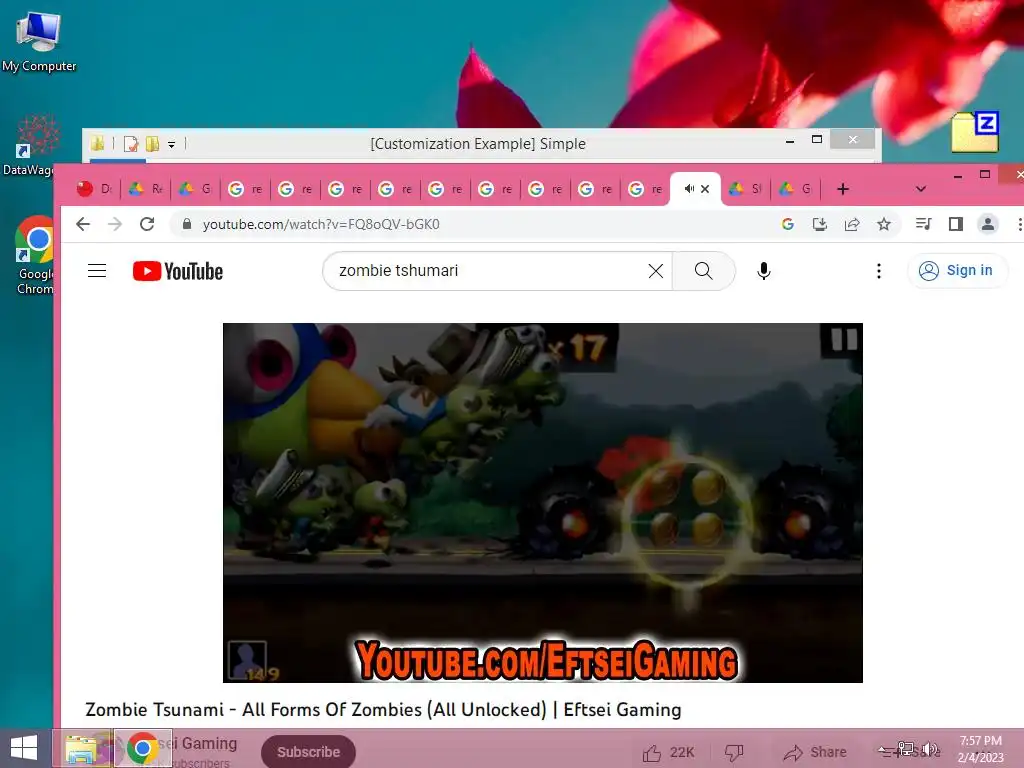
Task: Pause the video by clicking the player
Action: click(543, 503)
